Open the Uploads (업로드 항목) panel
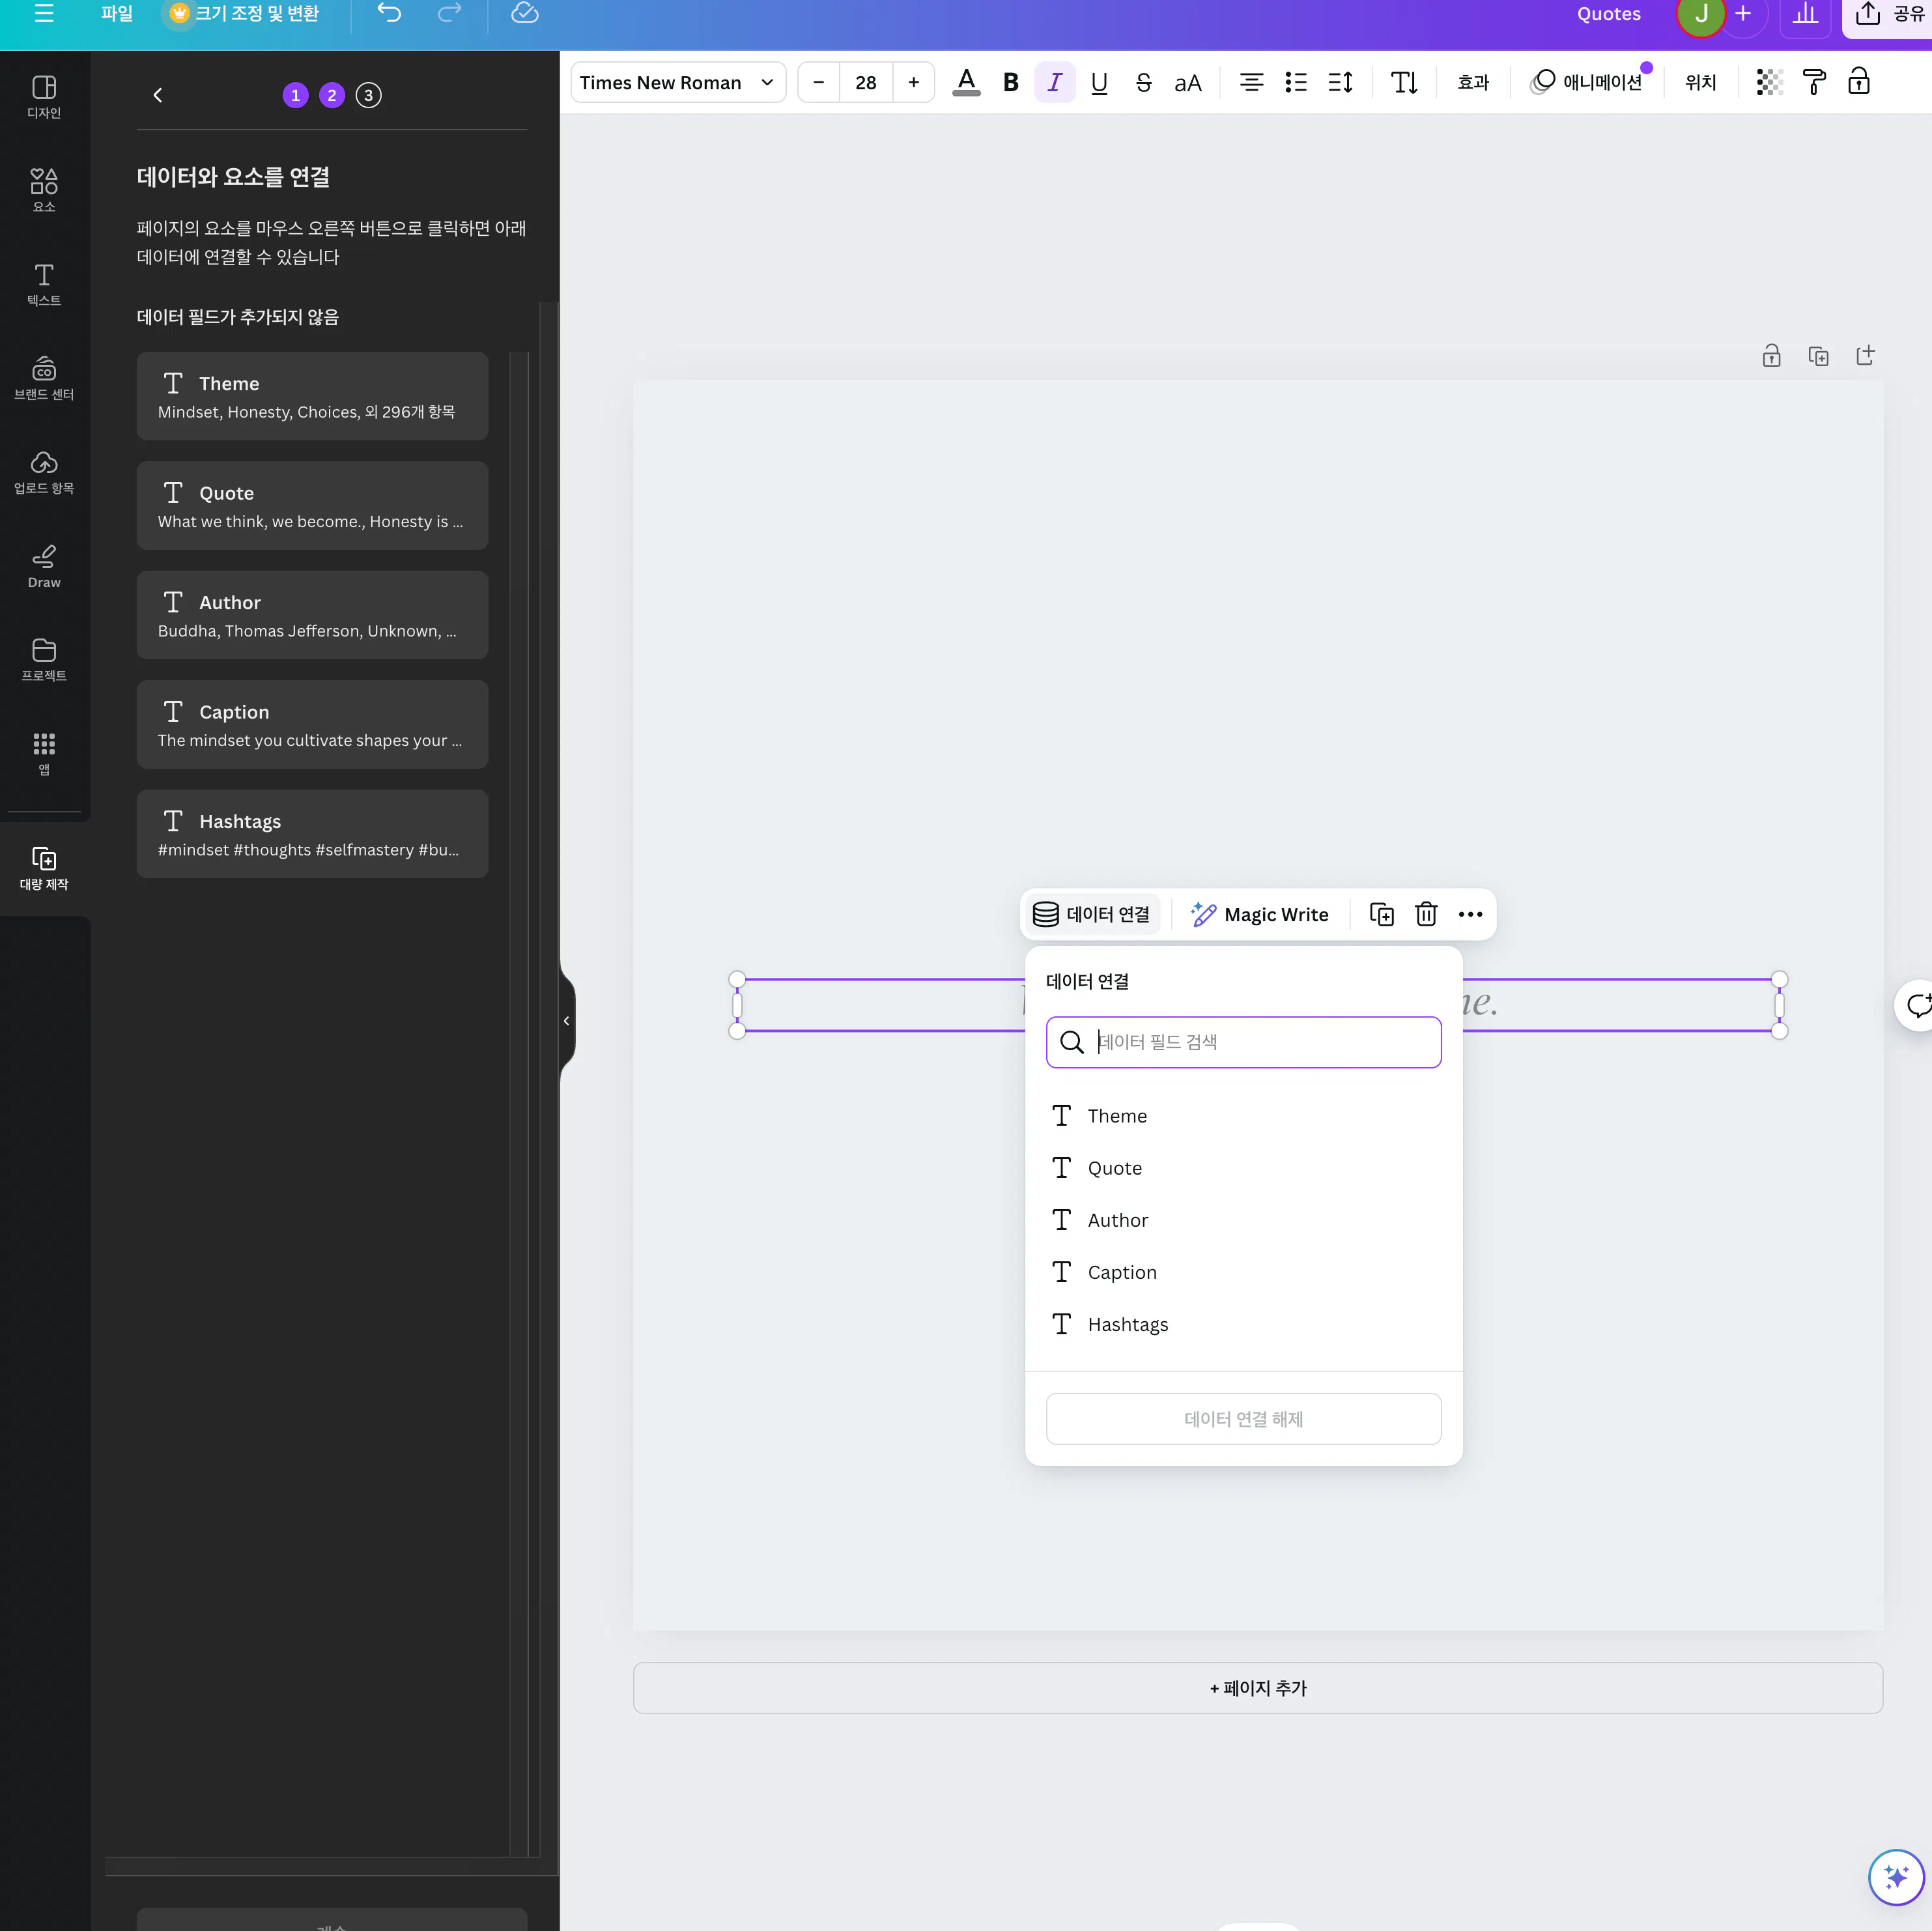The height and width of the screenshot is (1931, 1932). click(x=44, y=472)
